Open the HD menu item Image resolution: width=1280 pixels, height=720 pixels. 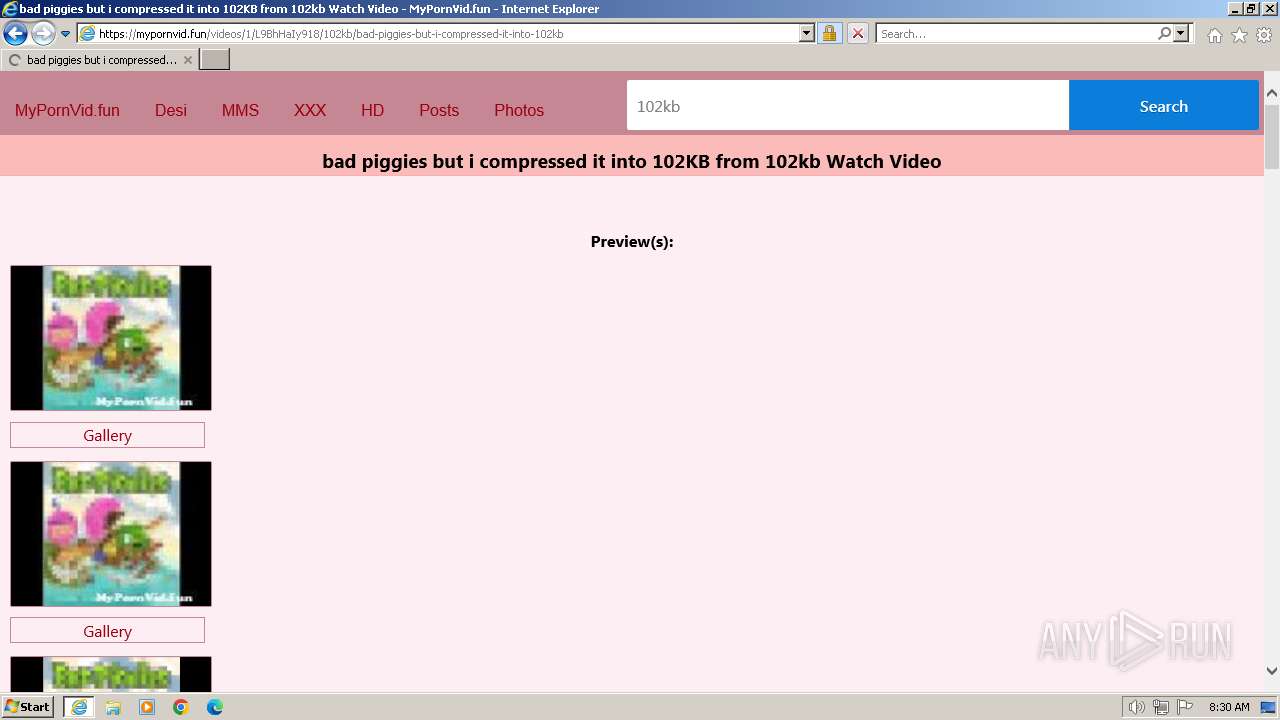(372, 110)
